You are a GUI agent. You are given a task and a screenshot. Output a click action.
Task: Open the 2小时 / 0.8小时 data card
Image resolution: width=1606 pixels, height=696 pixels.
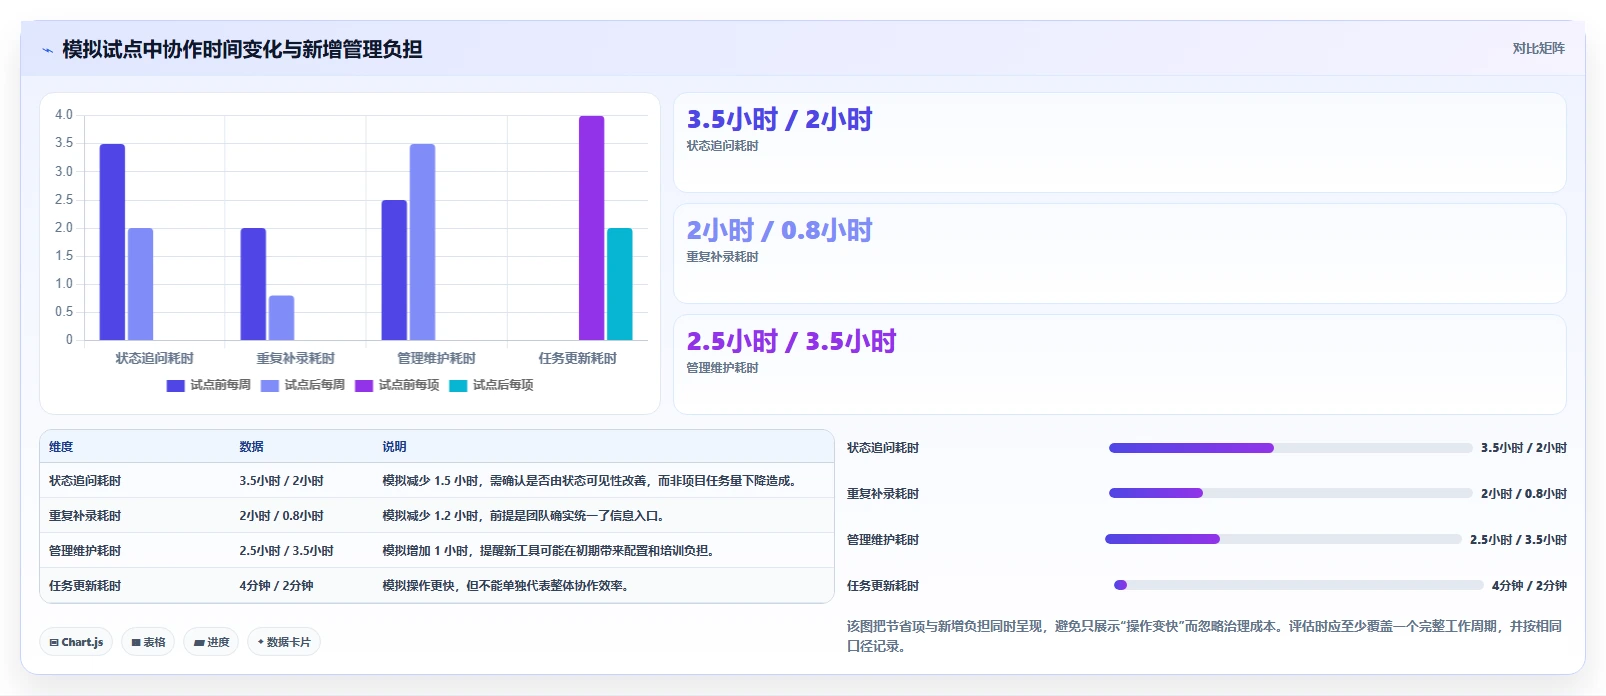coord(1119,254)
